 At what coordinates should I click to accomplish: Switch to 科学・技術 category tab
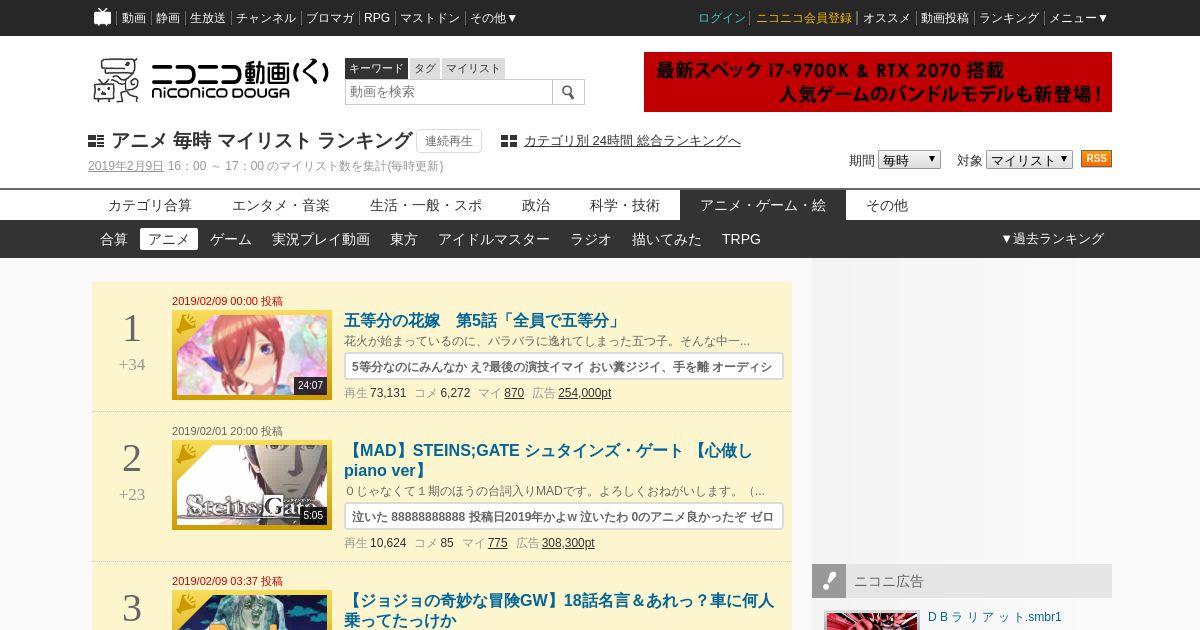pyautogui.click(x=625, y=205)
